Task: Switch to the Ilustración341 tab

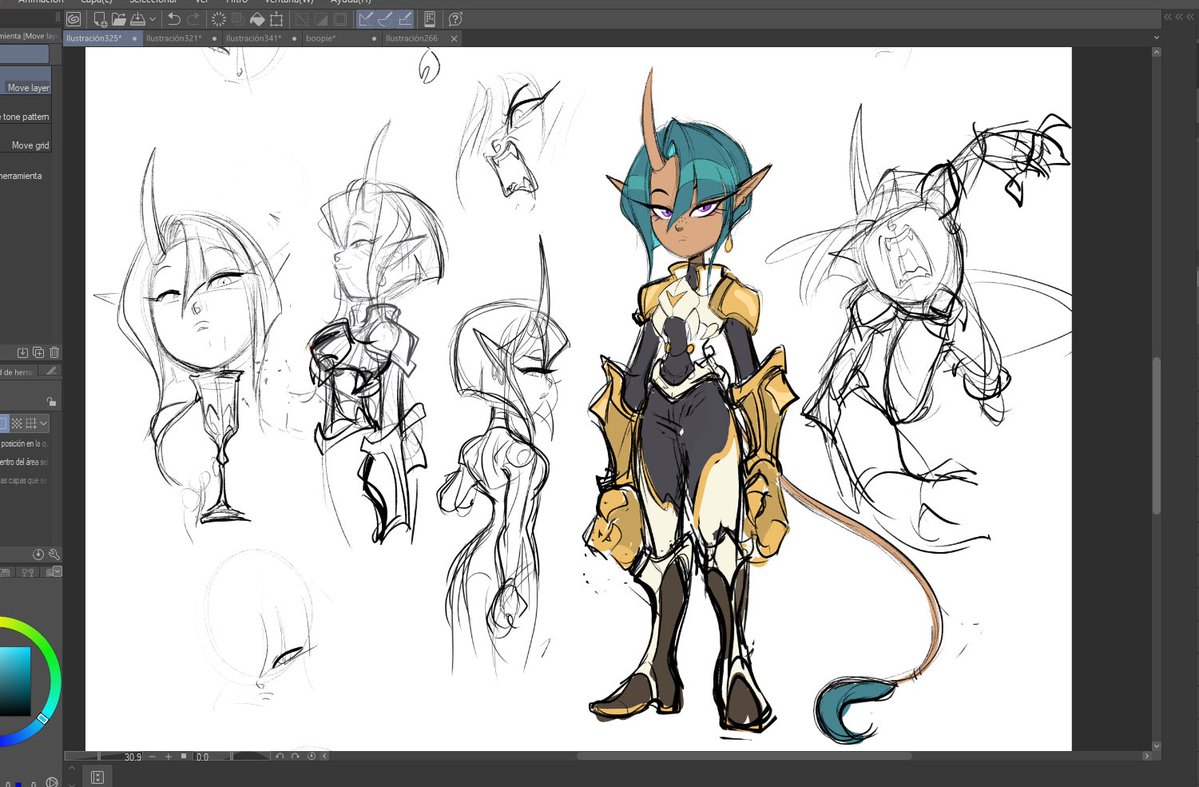Action: click(x=262, y=38)
